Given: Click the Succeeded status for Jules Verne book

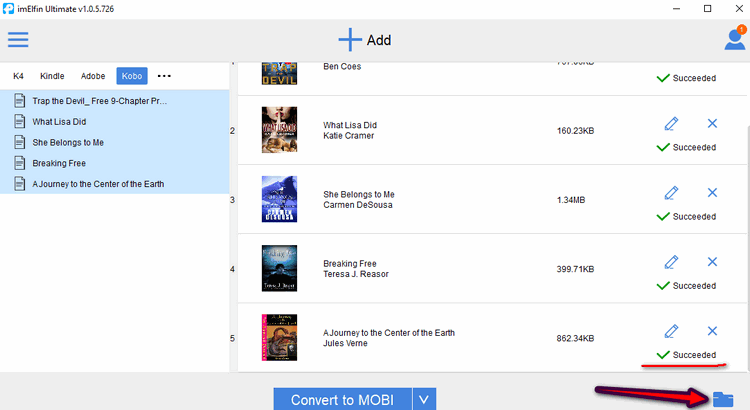Looking at the screenshot, I should coord(686,355).
